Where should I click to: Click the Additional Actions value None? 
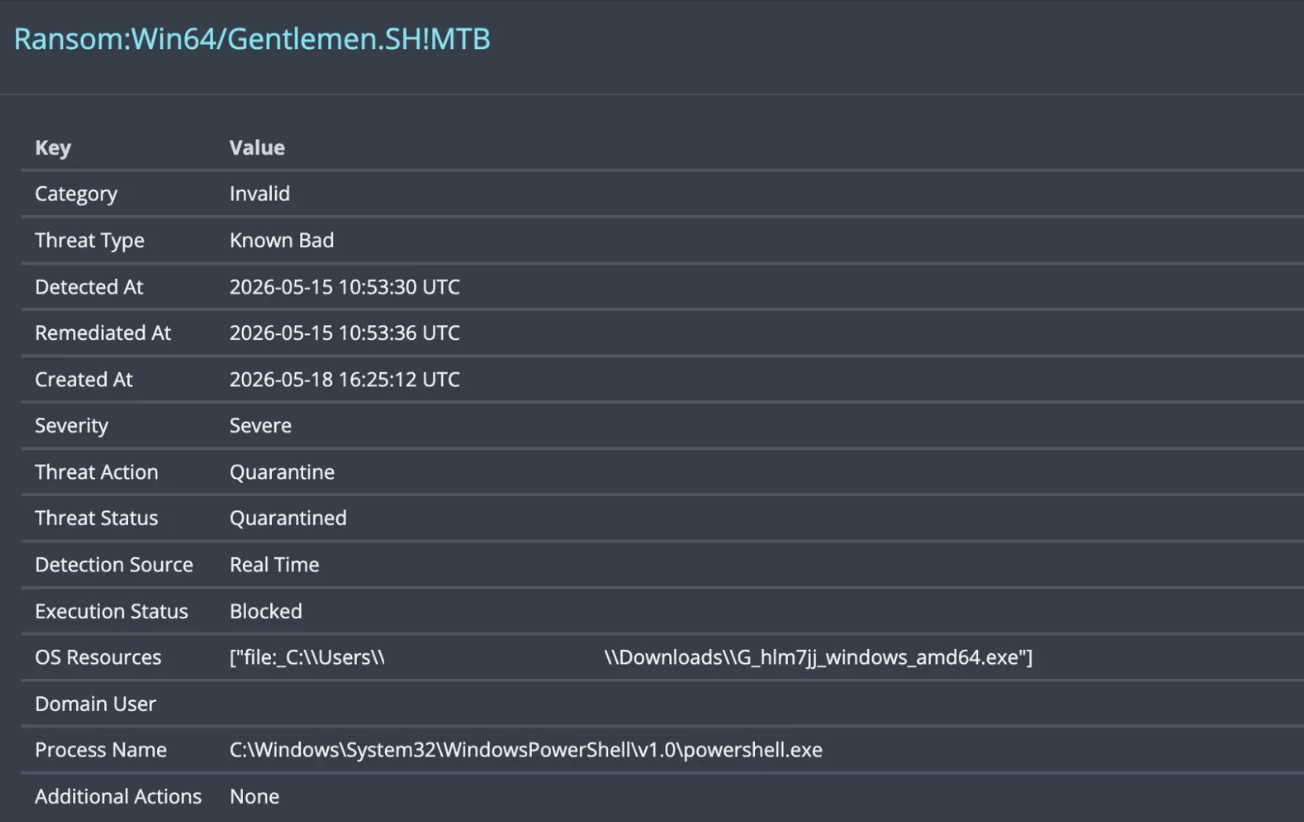[255, 797]
